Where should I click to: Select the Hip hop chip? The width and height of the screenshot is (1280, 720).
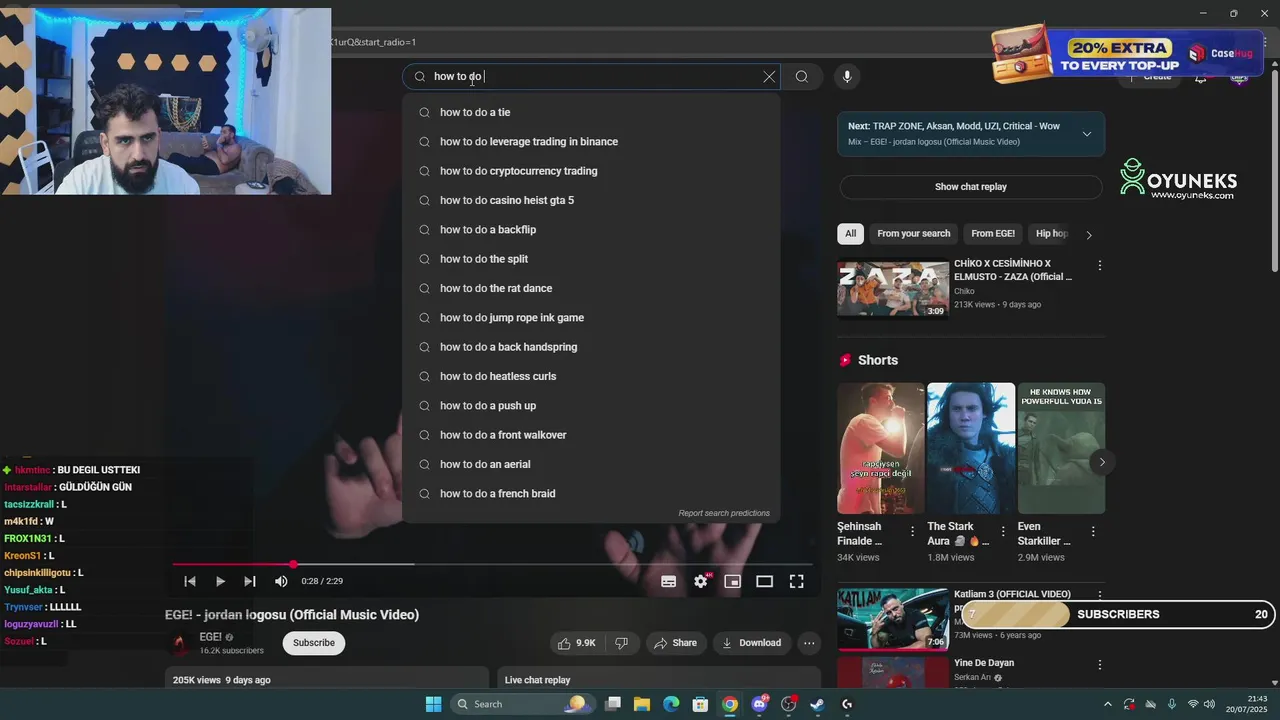(x=1051, y=234)
